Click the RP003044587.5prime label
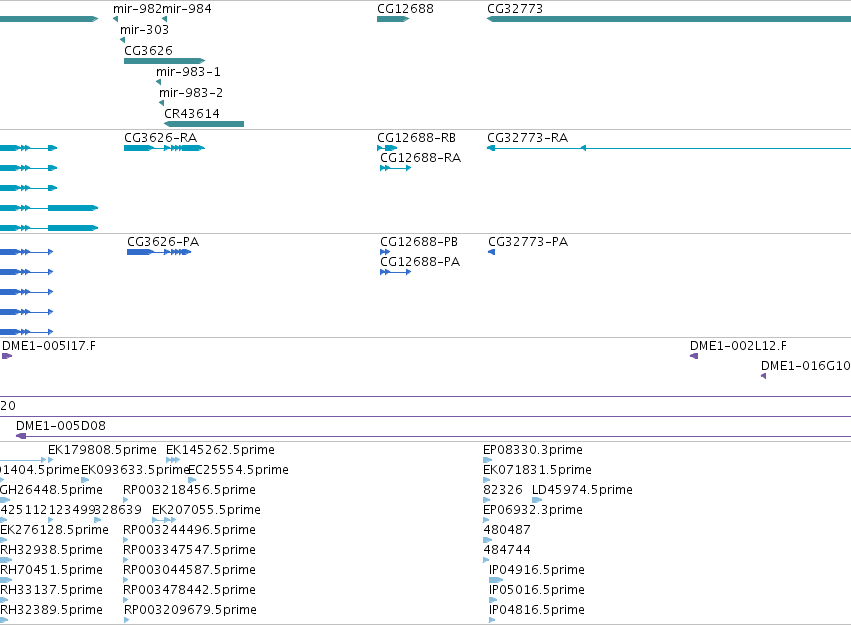Image resolution: width=851 pixels, height=625 pixels. tap(189, 570)
